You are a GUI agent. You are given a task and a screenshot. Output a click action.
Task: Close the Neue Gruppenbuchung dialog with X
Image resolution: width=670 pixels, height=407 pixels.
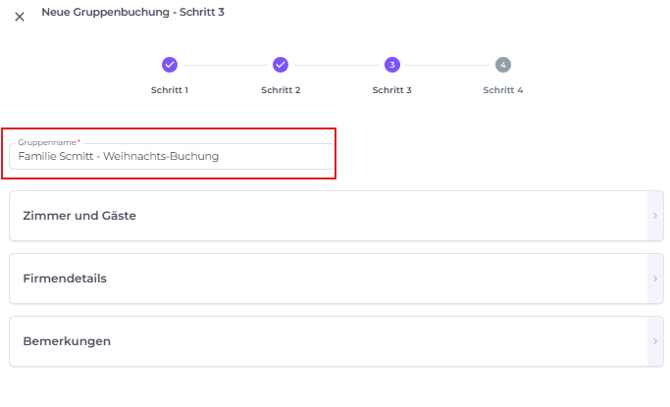click(19, 16)
